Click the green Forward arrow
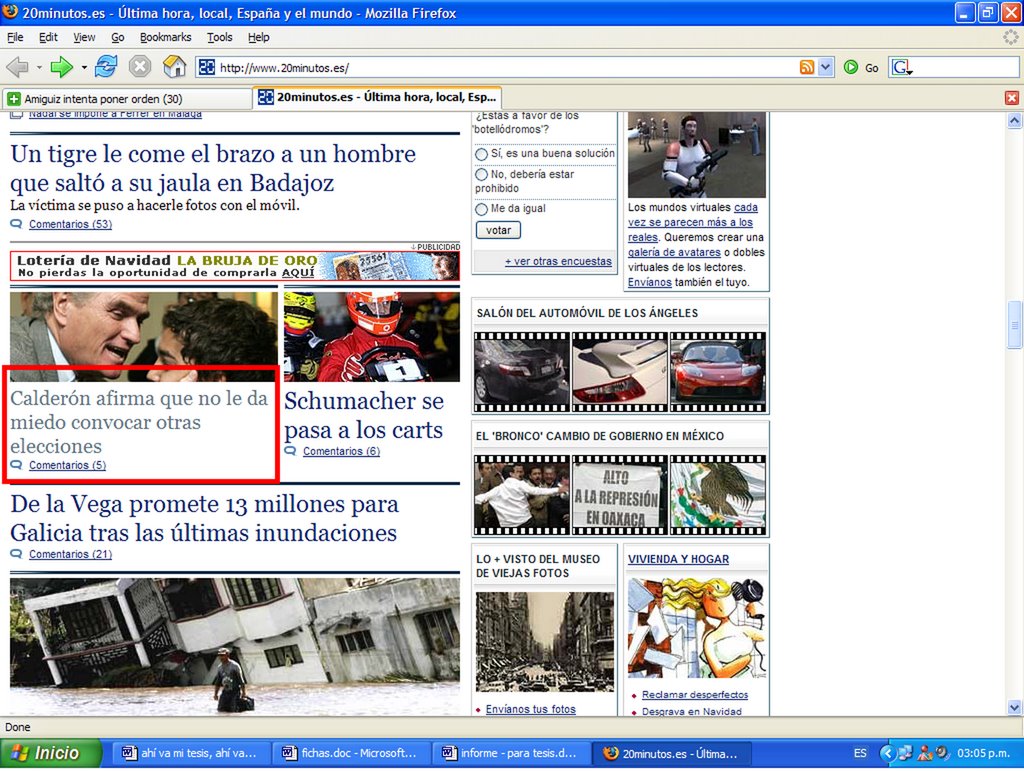The width and height of the screenshot is (1024, 771). click(61, 67)
